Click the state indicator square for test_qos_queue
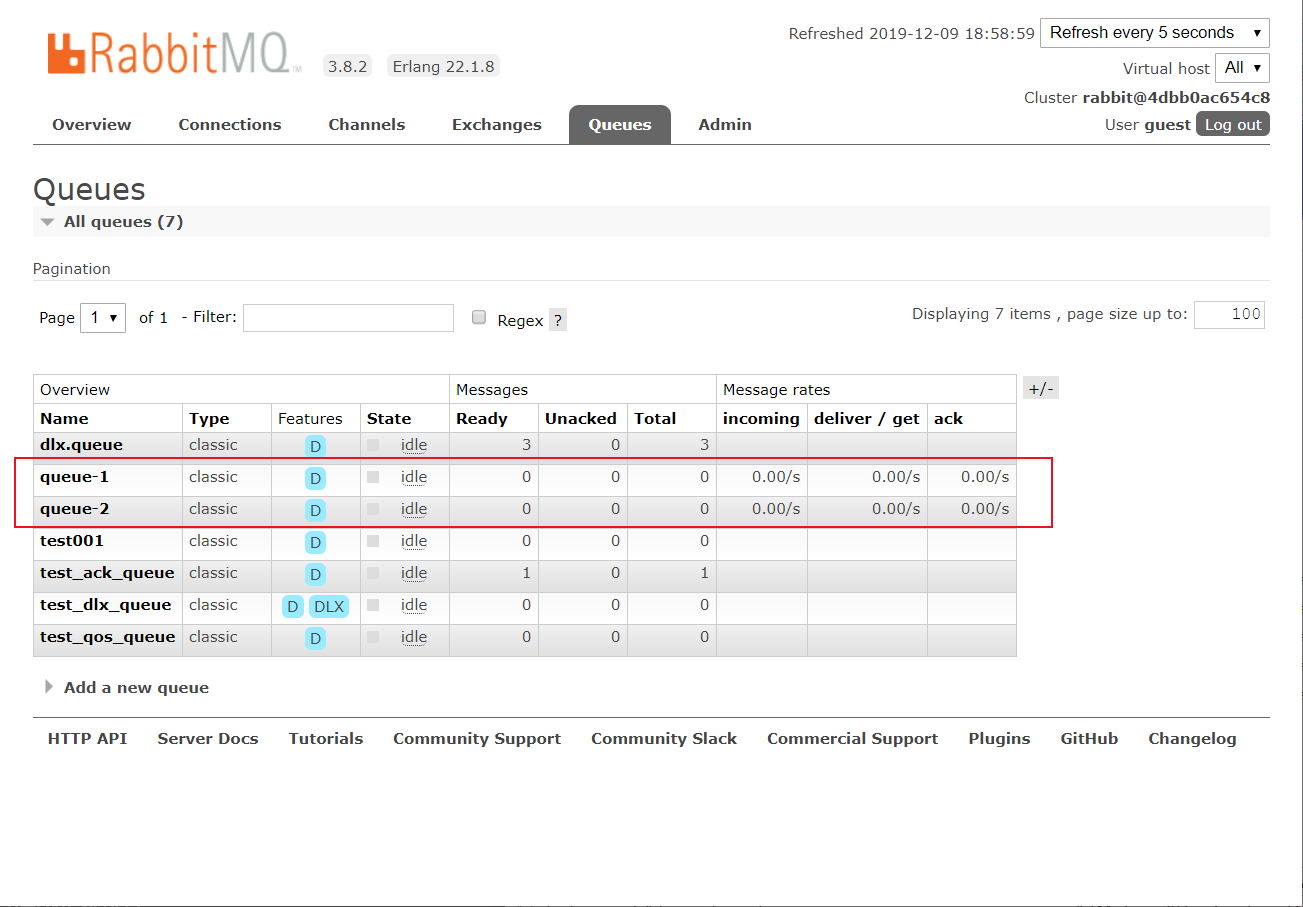The image size is (1303, 907). (373, 637)
